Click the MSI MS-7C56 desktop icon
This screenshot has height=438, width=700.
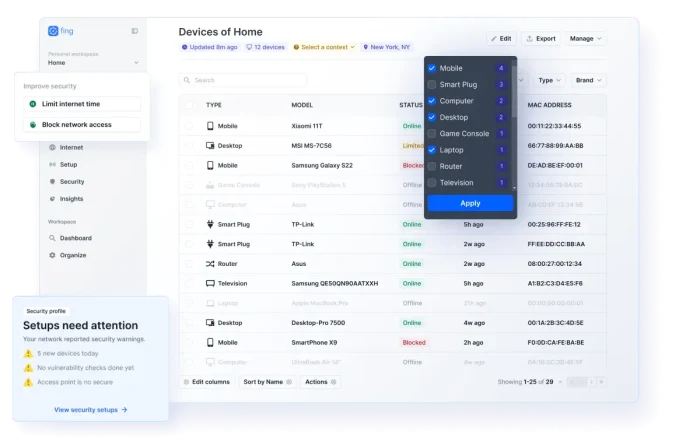210,146
